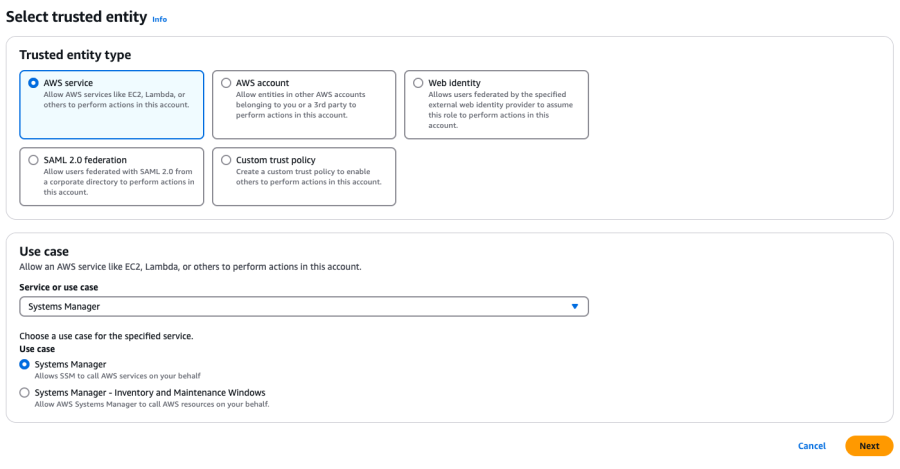Pick SAML 2.0 federation entity type
This screenshot has width=900, height=469.
pos(34,160)
